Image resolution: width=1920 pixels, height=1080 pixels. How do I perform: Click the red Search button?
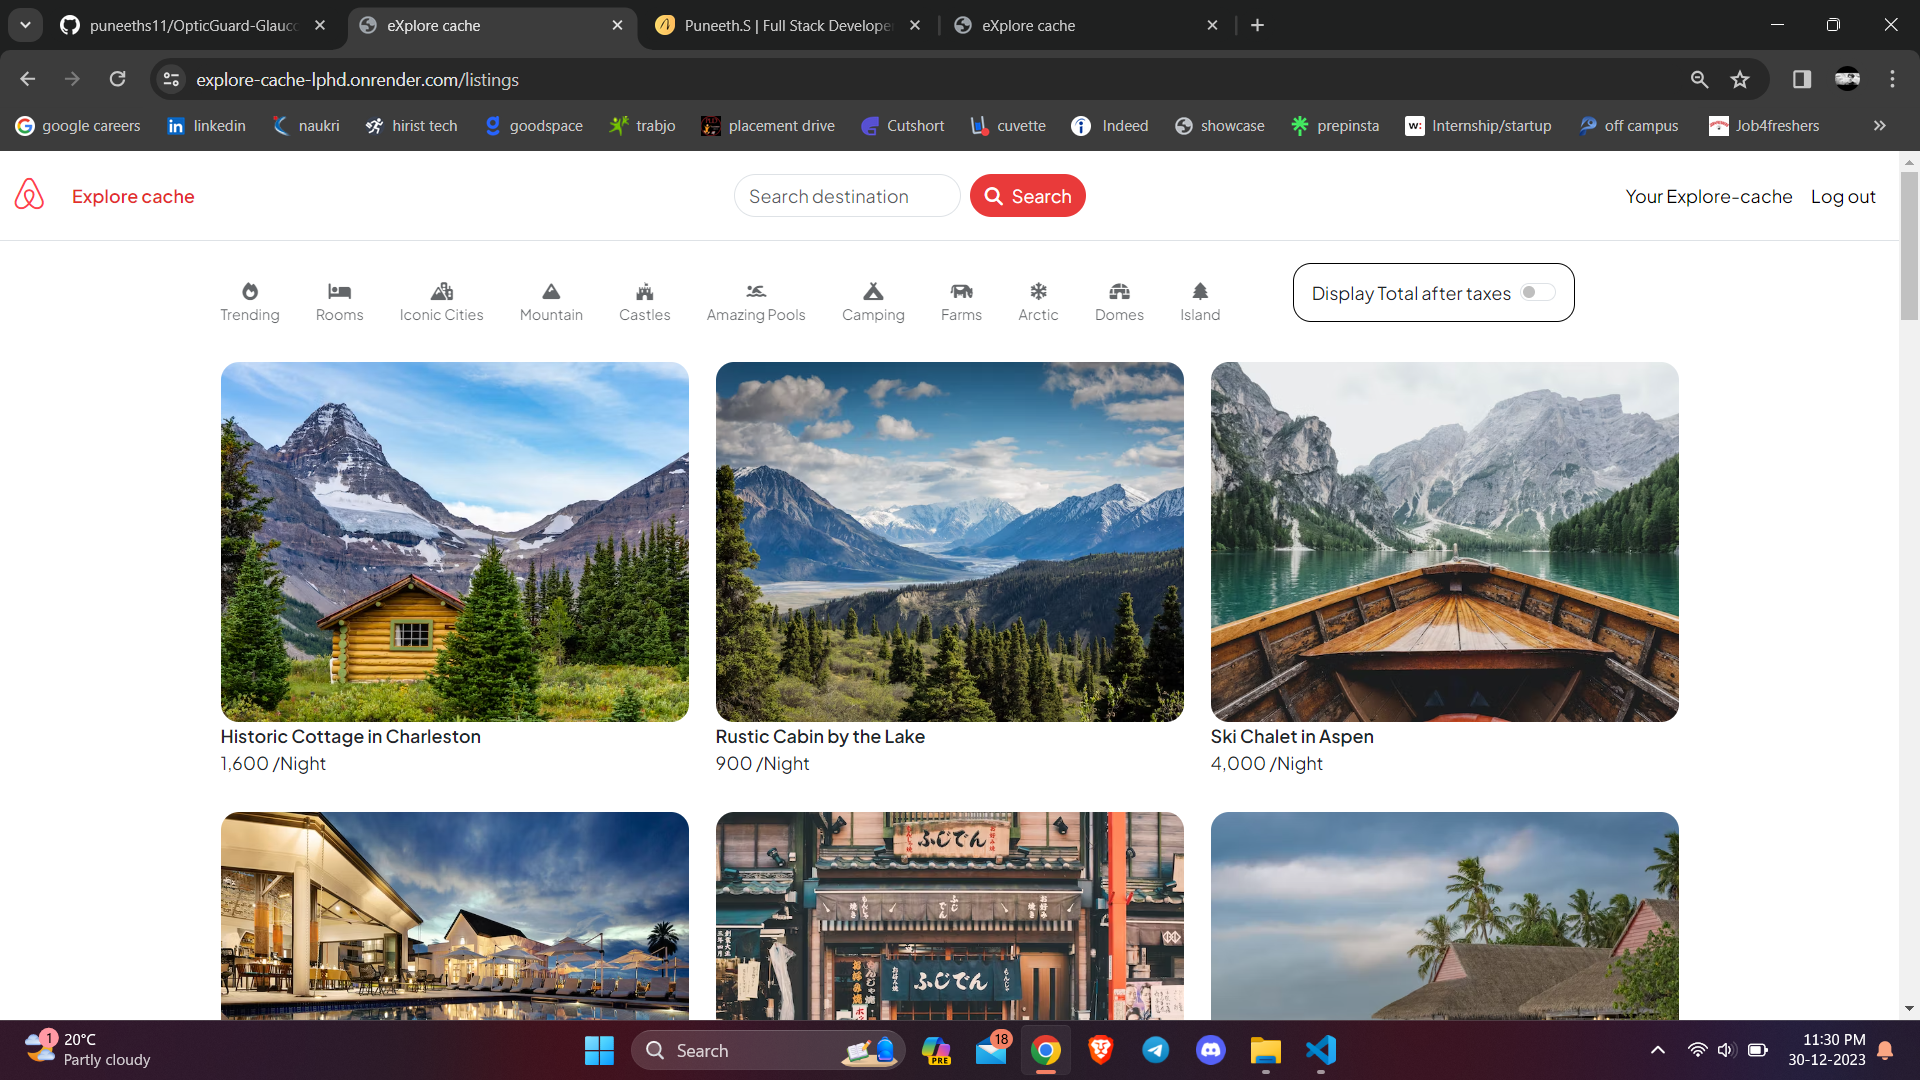[x=1028, y=196]
